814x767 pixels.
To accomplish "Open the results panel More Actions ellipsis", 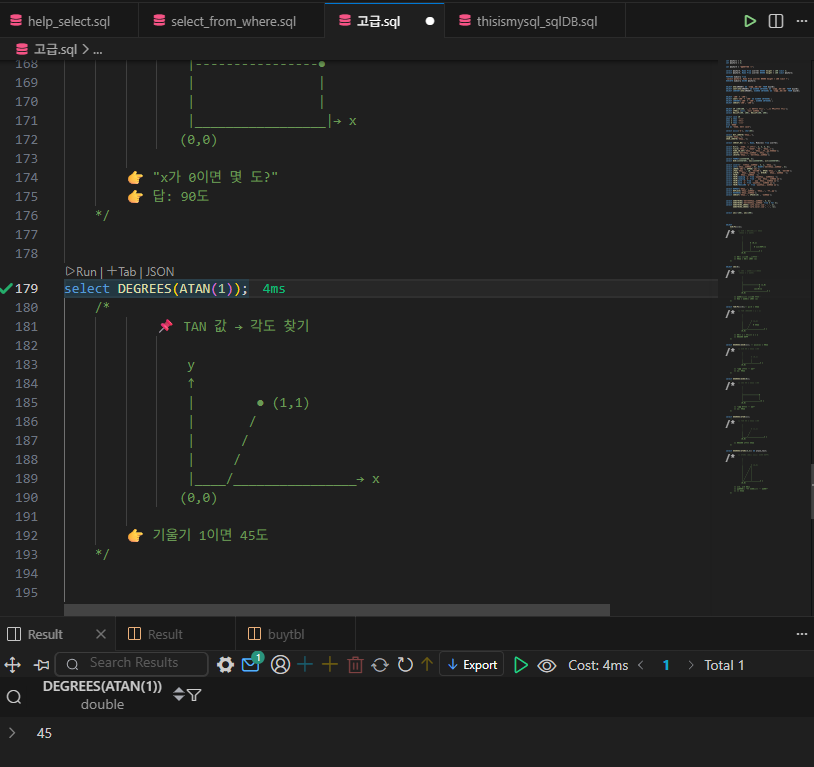I will (x=802, y=634).
